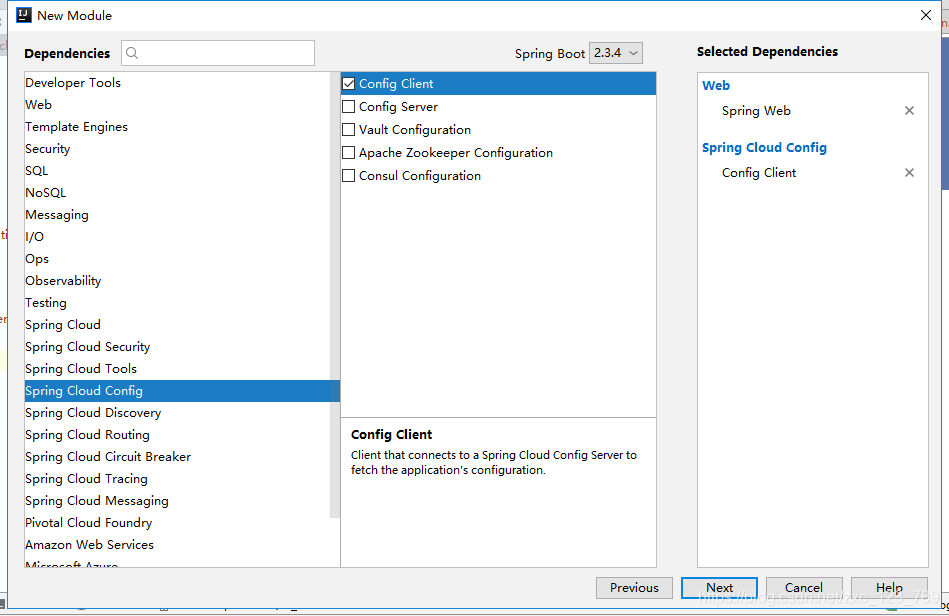Check the Config Server checkbox

349,106
